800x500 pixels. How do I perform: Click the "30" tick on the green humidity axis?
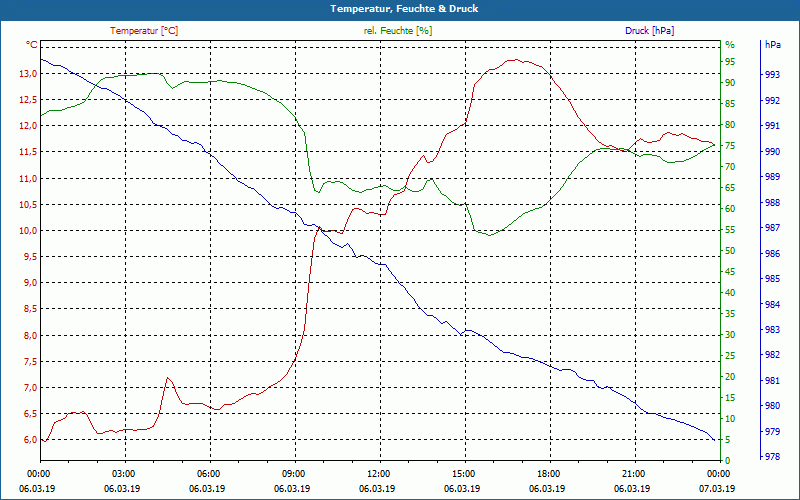click(730, 335)
